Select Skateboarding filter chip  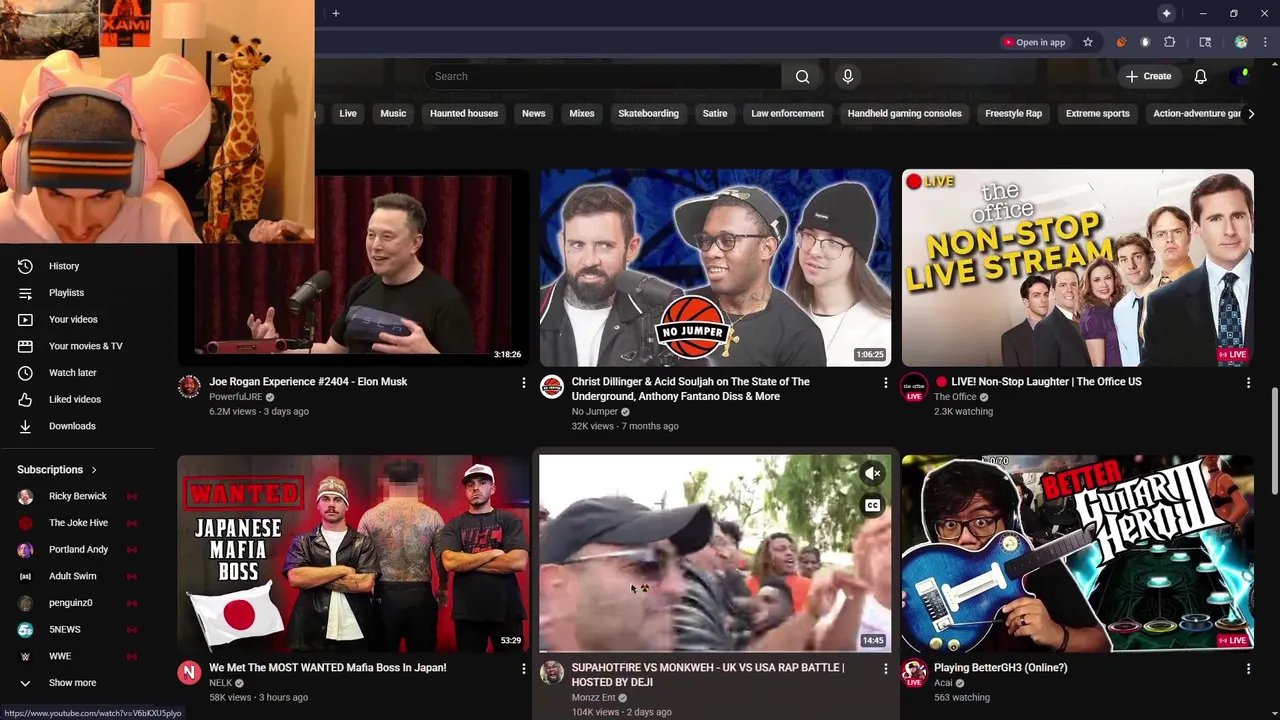(648, 114)
